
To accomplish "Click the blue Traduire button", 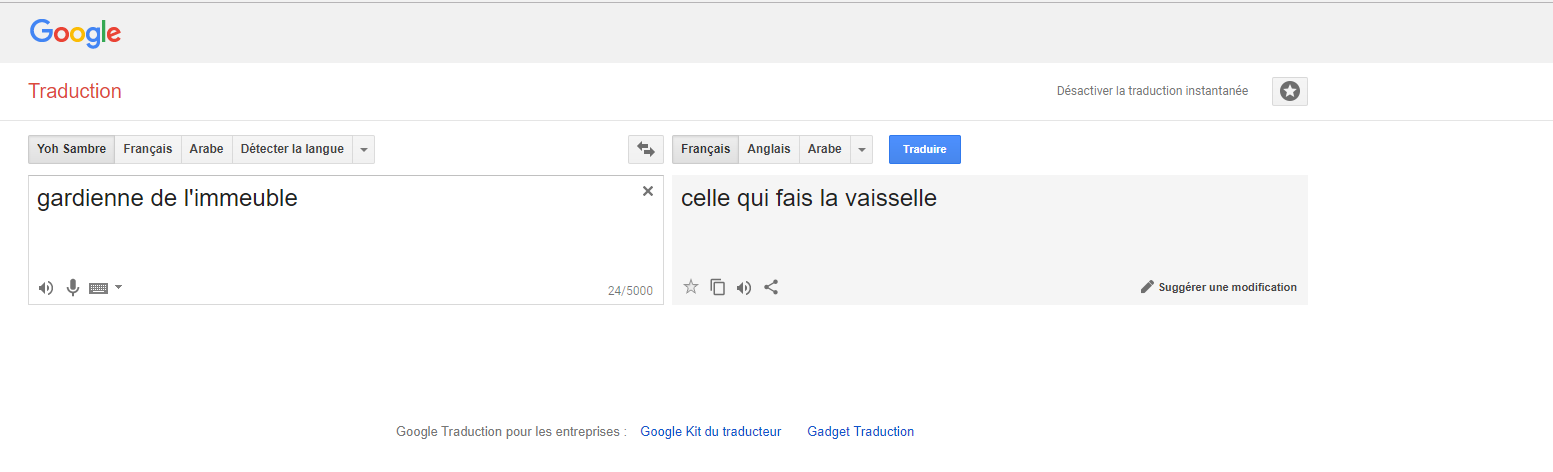I will [x=925, y=149].
